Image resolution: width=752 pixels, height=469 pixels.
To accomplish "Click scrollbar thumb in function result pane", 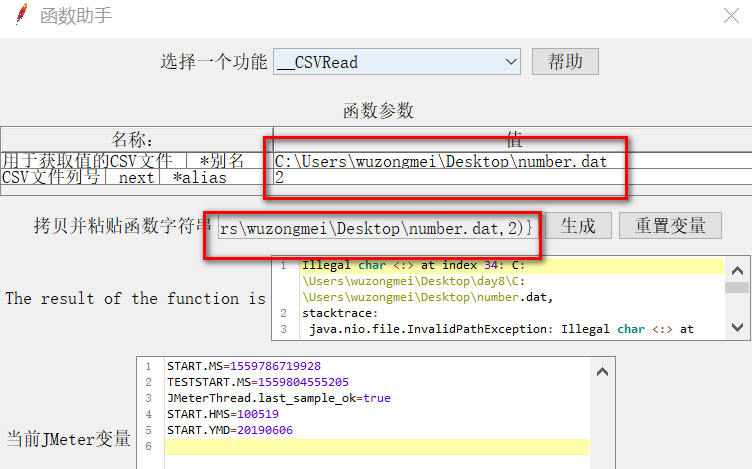I will coord(737,287).
